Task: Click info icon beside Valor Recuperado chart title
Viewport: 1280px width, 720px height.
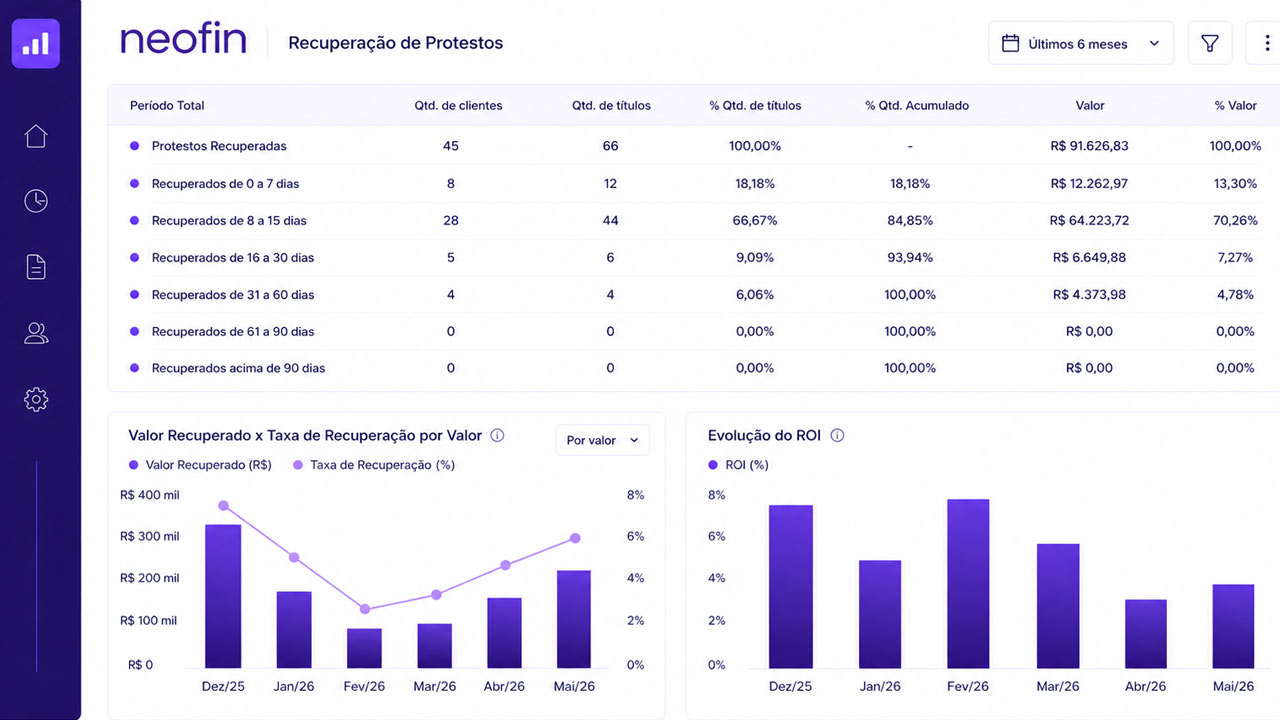Action: tap(497, 435)
